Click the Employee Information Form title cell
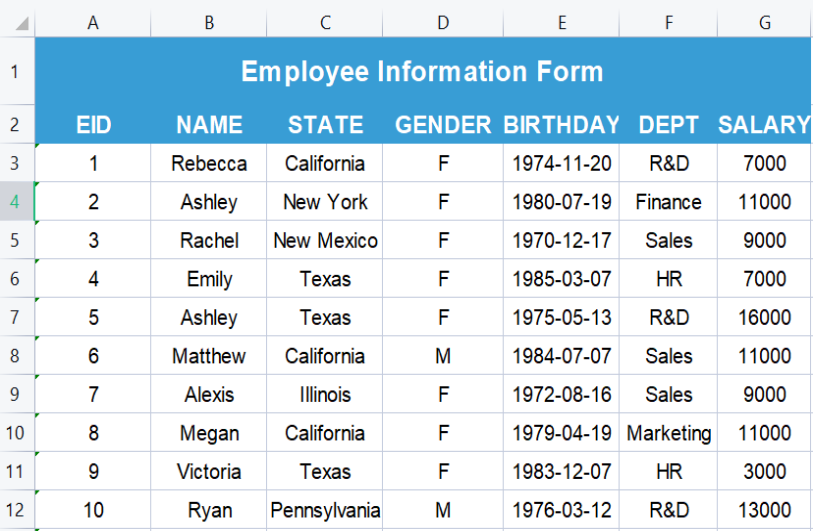 pos(422,71)
